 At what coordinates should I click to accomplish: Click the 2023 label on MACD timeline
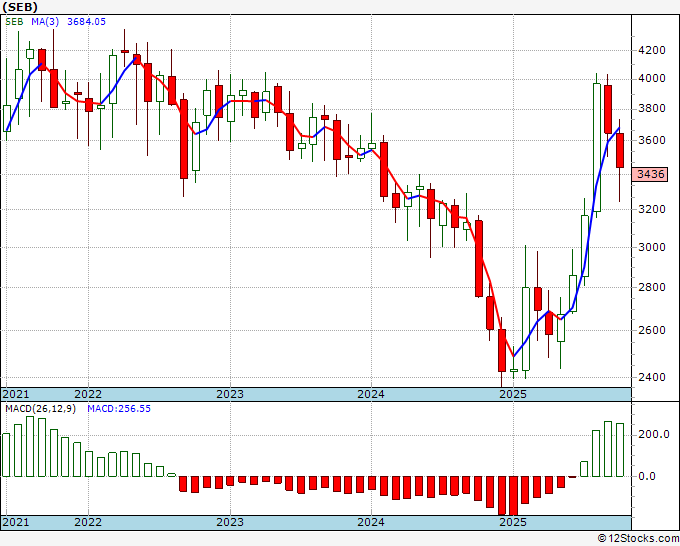[x=230, y=522]
